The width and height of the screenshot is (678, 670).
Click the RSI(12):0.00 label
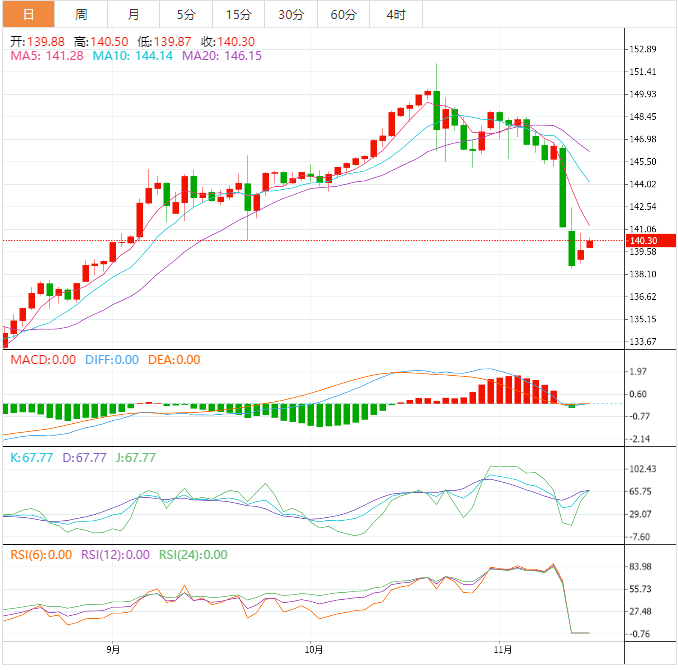115,555
